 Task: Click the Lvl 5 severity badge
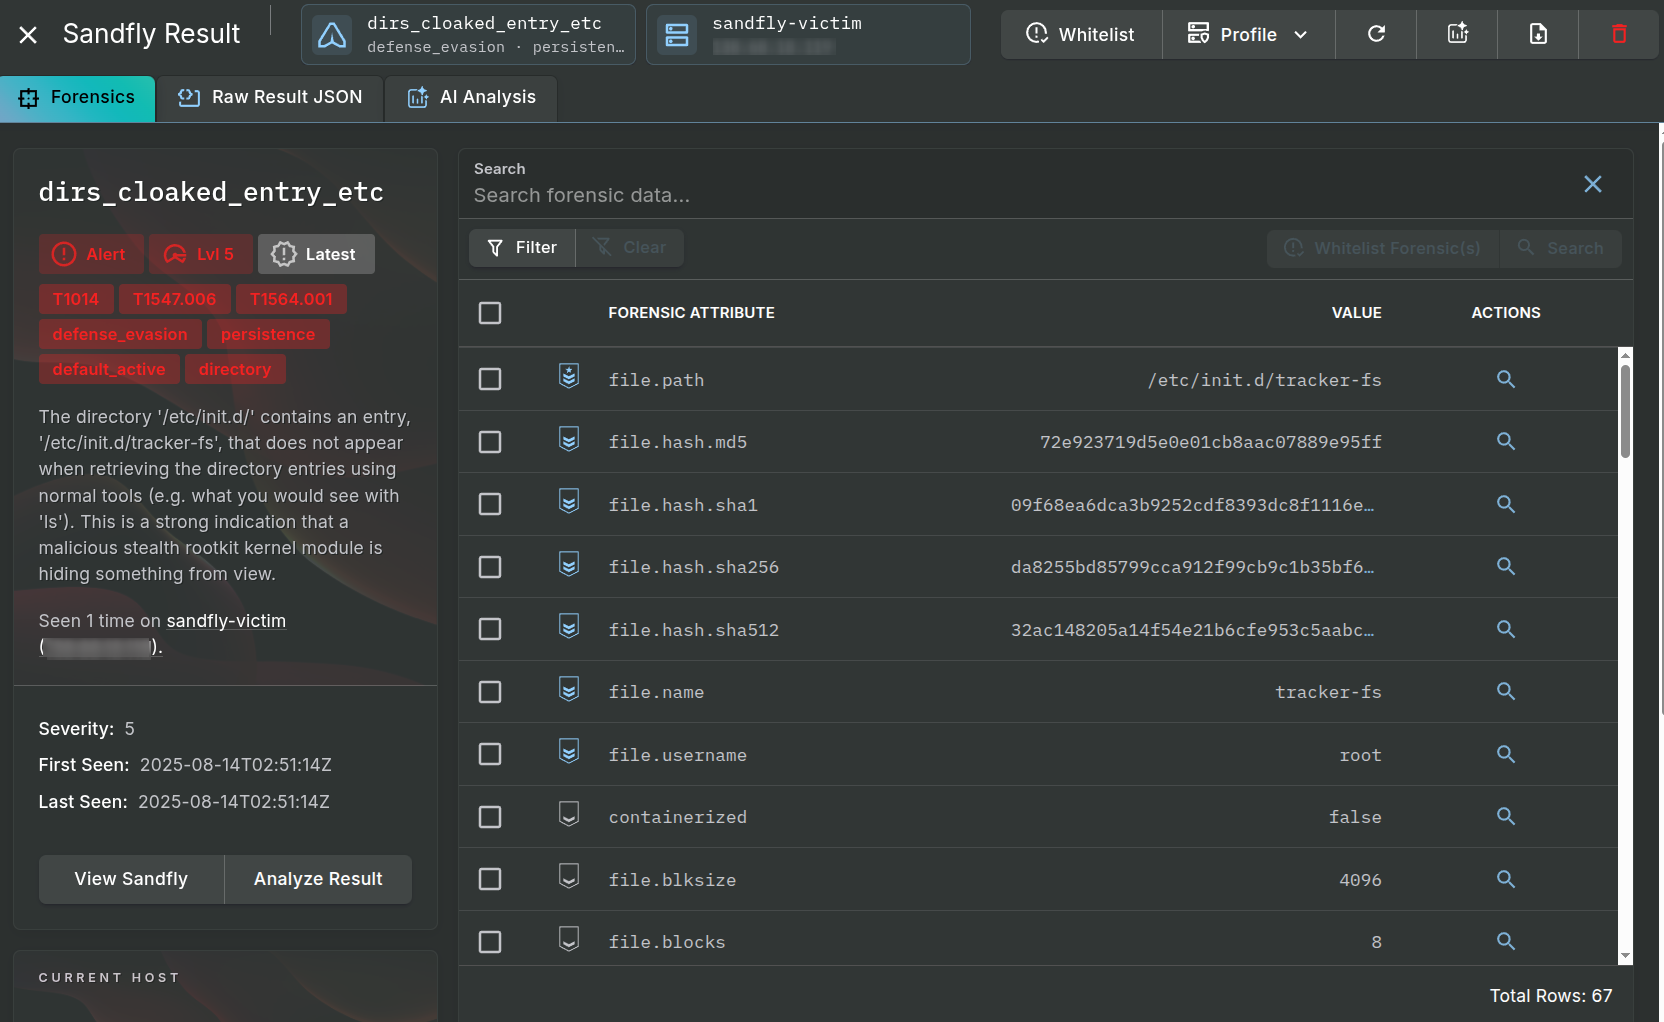pyautogui.click(x=201, y=254)
